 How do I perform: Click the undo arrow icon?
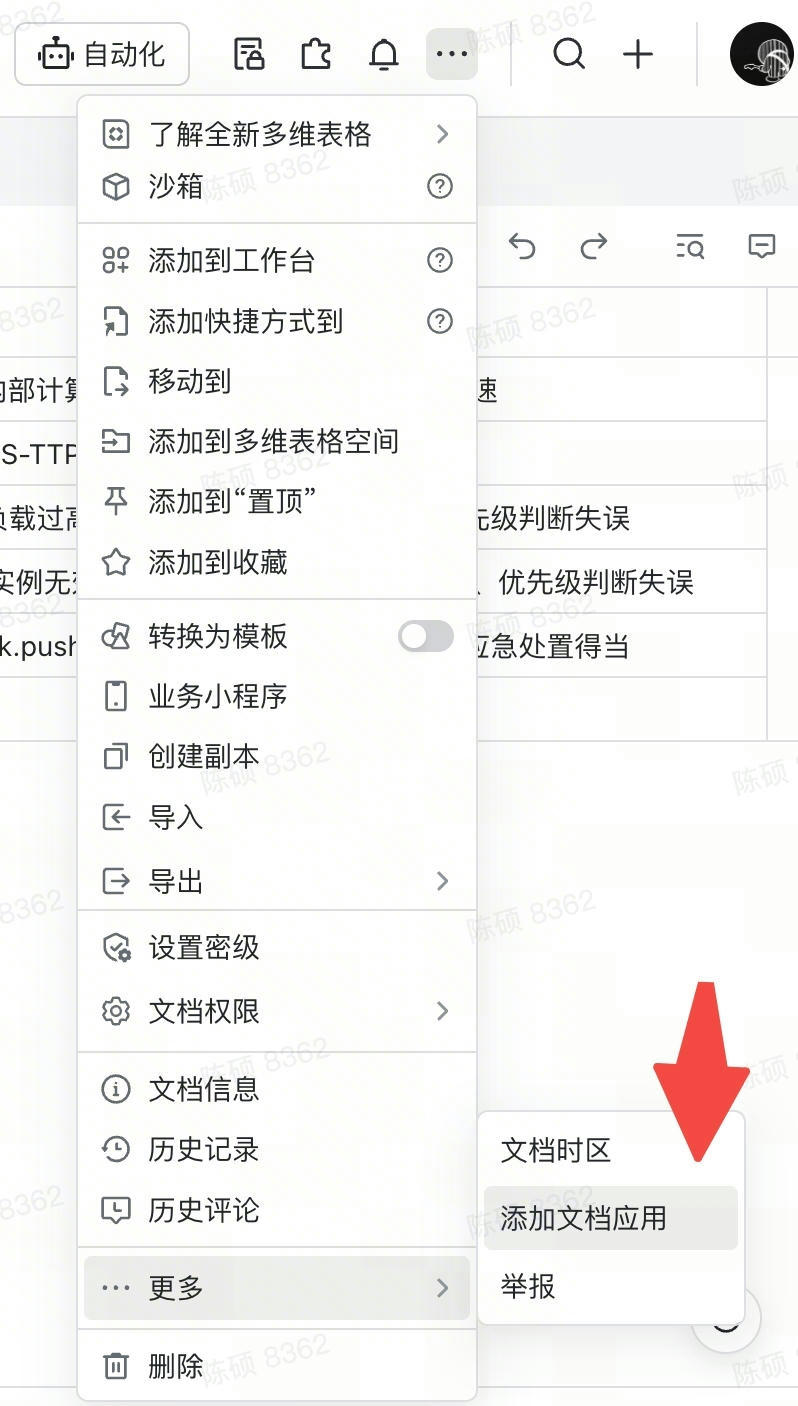click(x=522, y=246)
